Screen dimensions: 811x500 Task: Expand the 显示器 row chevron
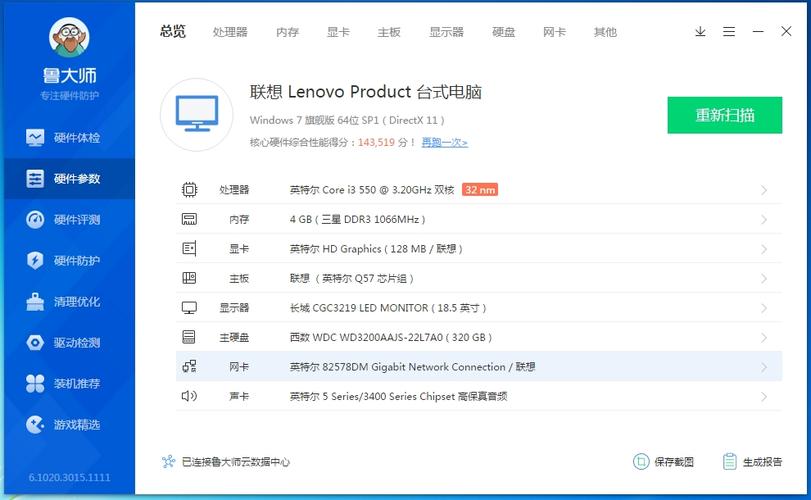pos(764,308)
